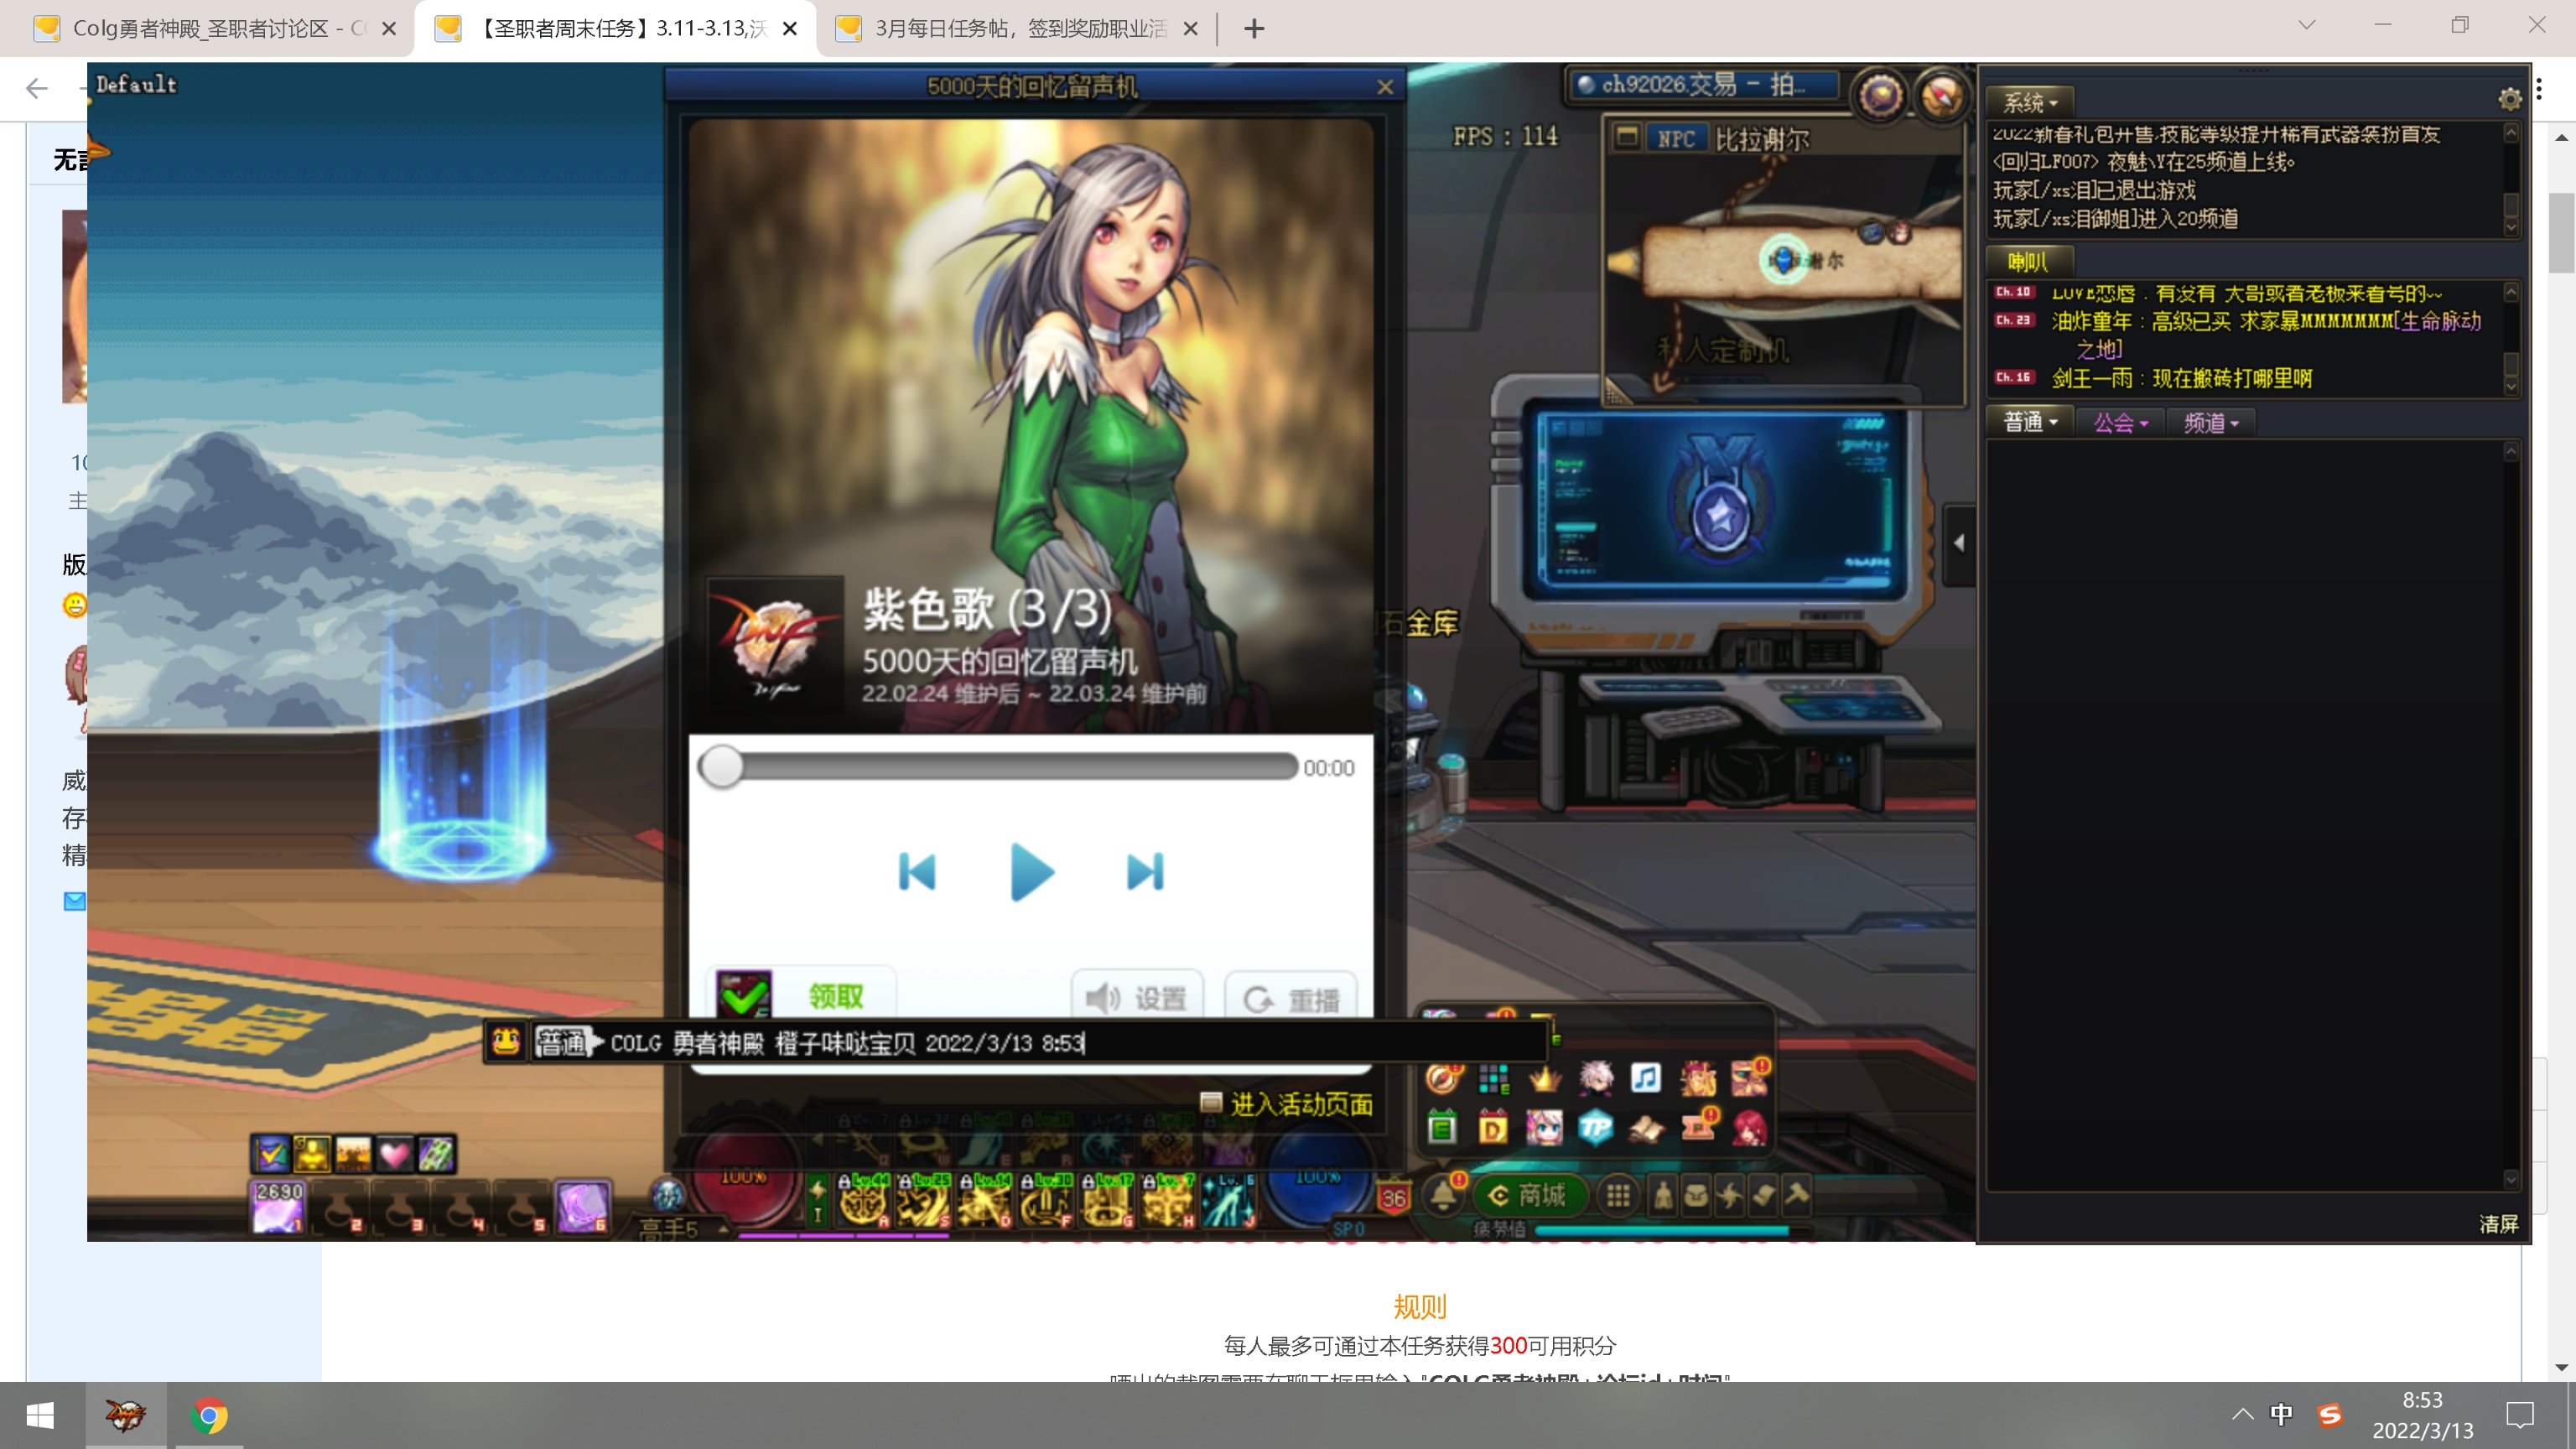
Task: Expand the 普通 chat channel dropdown
Action: (x=2030, y=422)
